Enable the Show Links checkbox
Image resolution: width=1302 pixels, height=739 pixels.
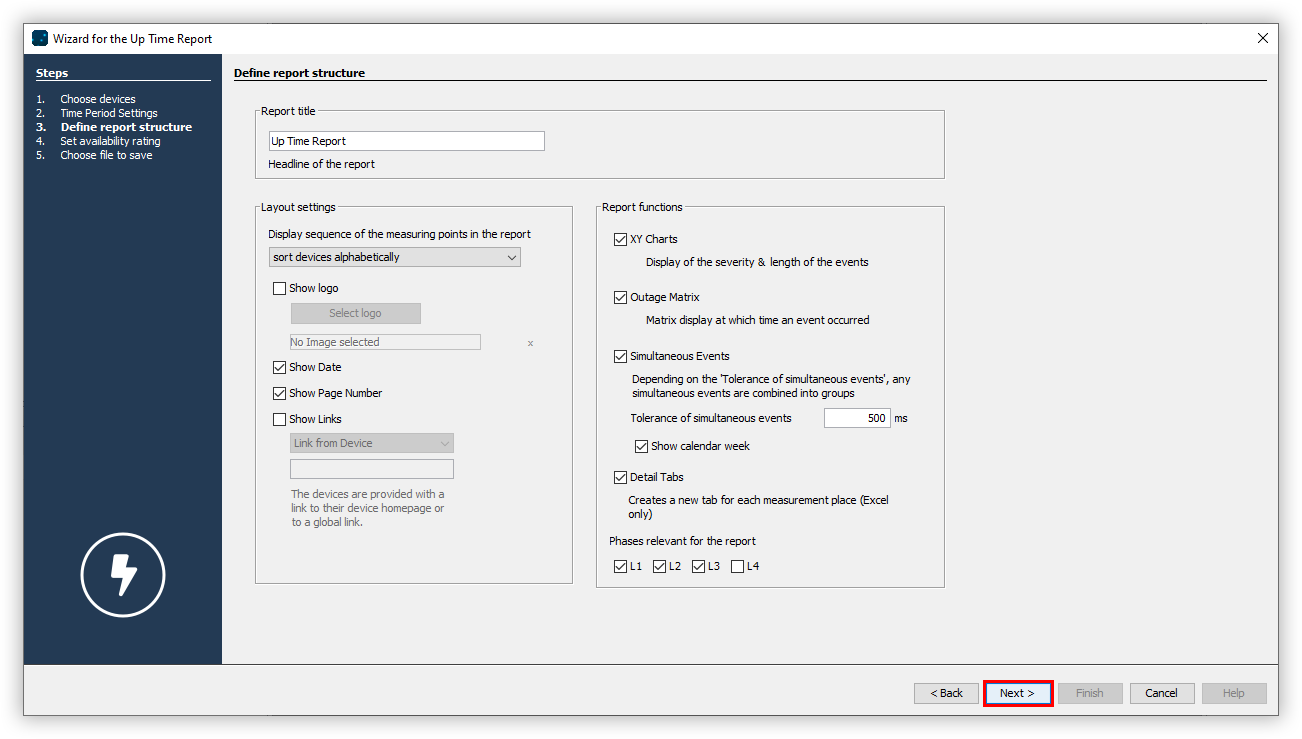tap(280, 420)
